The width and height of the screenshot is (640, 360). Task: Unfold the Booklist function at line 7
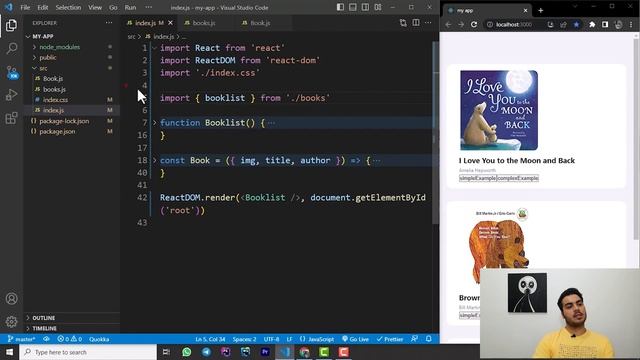155,122
